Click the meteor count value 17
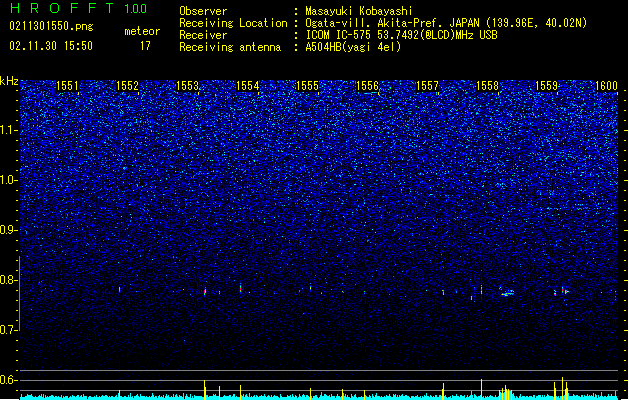The image size is (629, 400). tap(145, 46)
